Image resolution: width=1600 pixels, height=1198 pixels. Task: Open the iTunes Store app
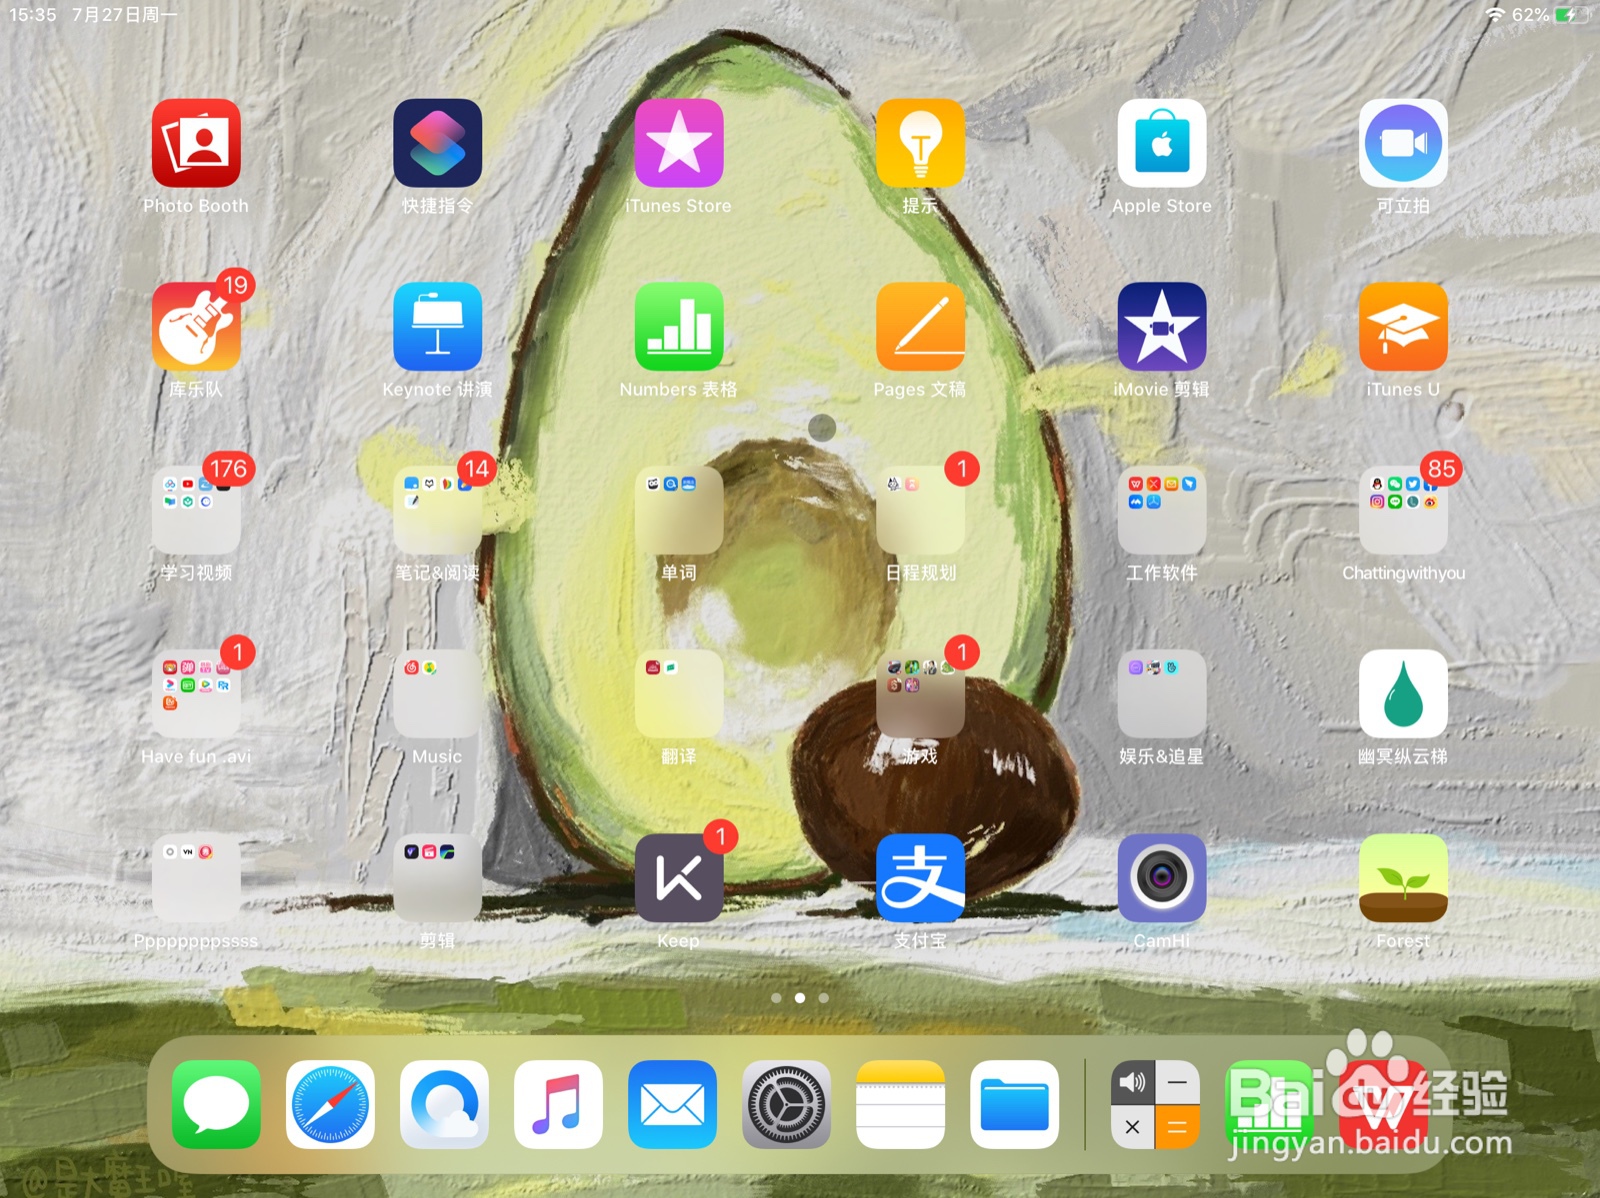(679, 143)
